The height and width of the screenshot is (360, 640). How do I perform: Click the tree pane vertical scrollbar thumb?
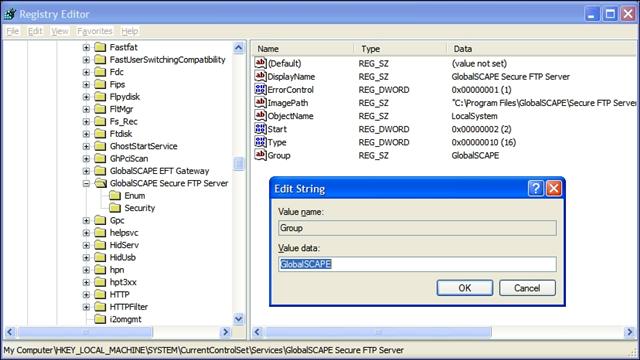point(239,164)
